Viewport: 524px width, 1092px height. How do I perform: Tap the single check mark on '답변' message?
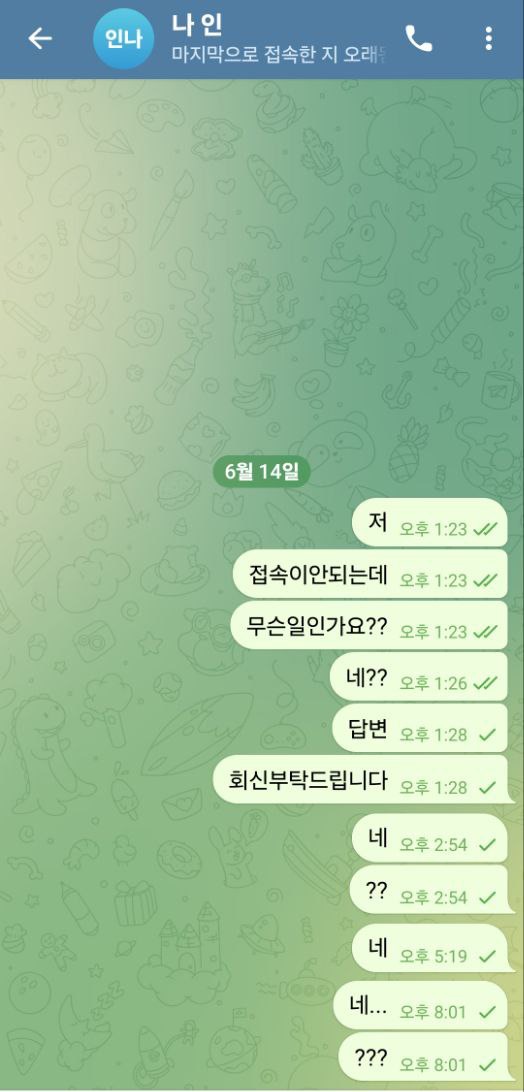[x=488, y=735]
